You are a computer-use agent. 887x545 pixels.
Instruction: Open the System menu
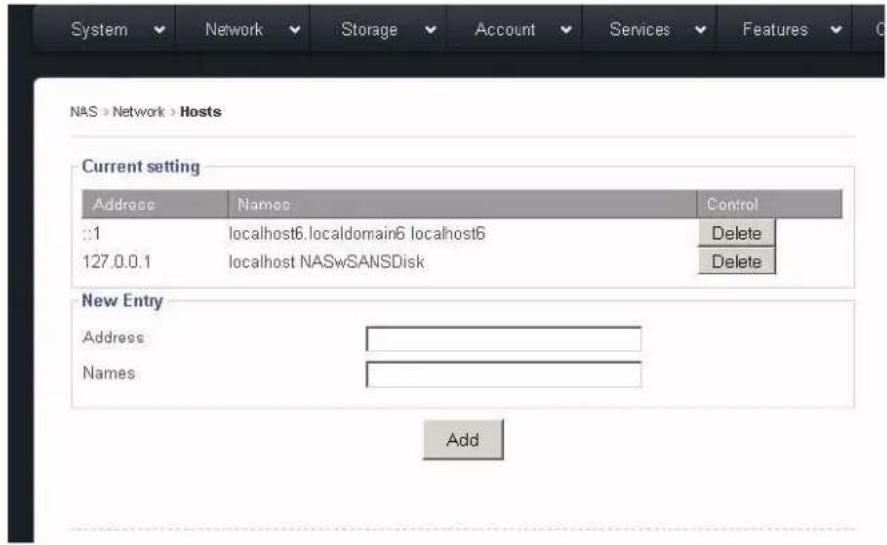[99, 29]
